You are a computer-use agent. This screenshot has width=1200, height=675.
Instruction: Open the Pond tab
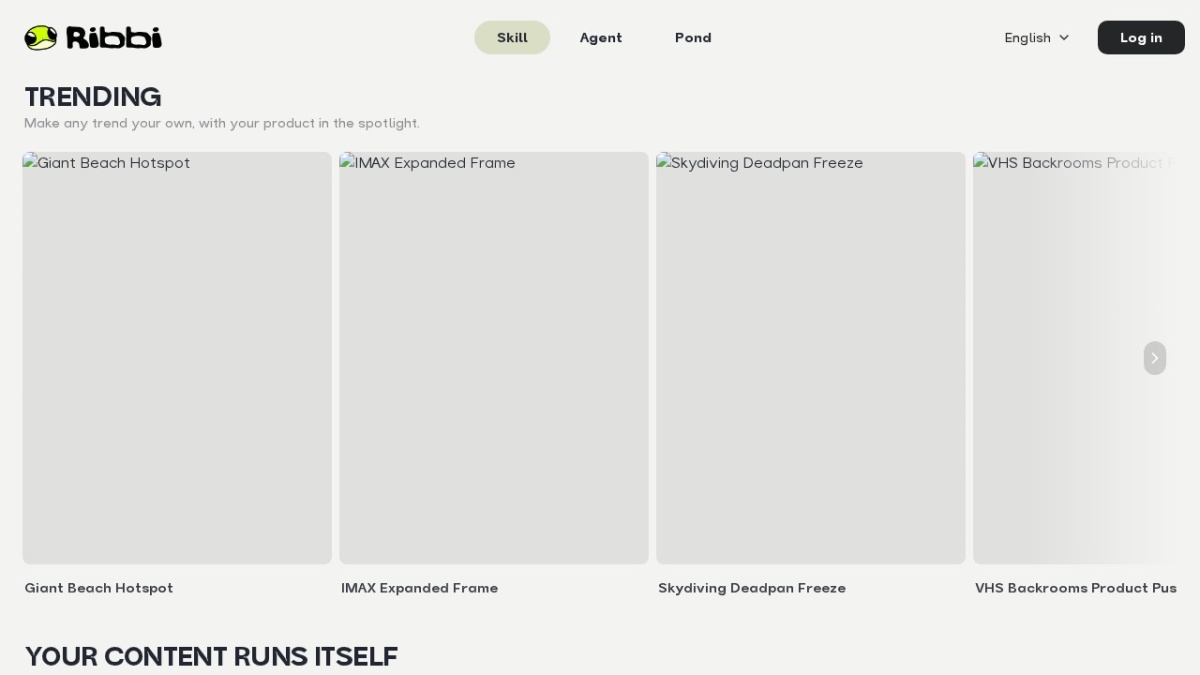pos(693,38)
